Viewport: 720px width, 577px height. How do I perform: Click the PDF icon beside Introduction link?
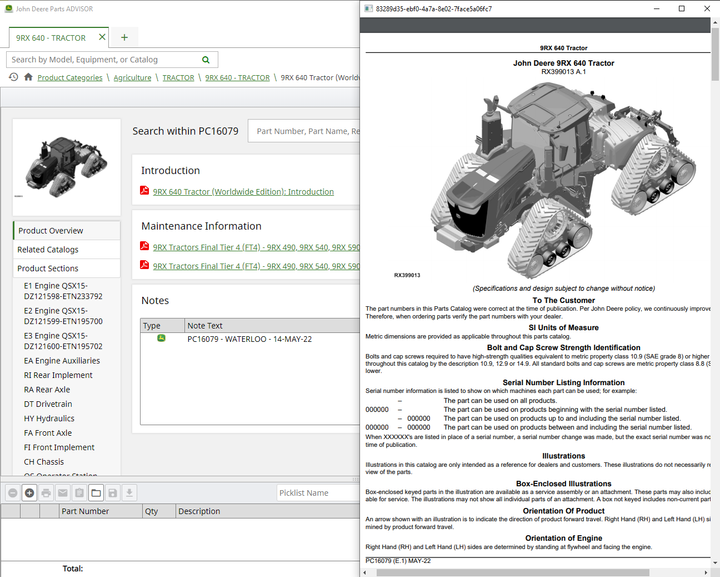coord(144,190)
